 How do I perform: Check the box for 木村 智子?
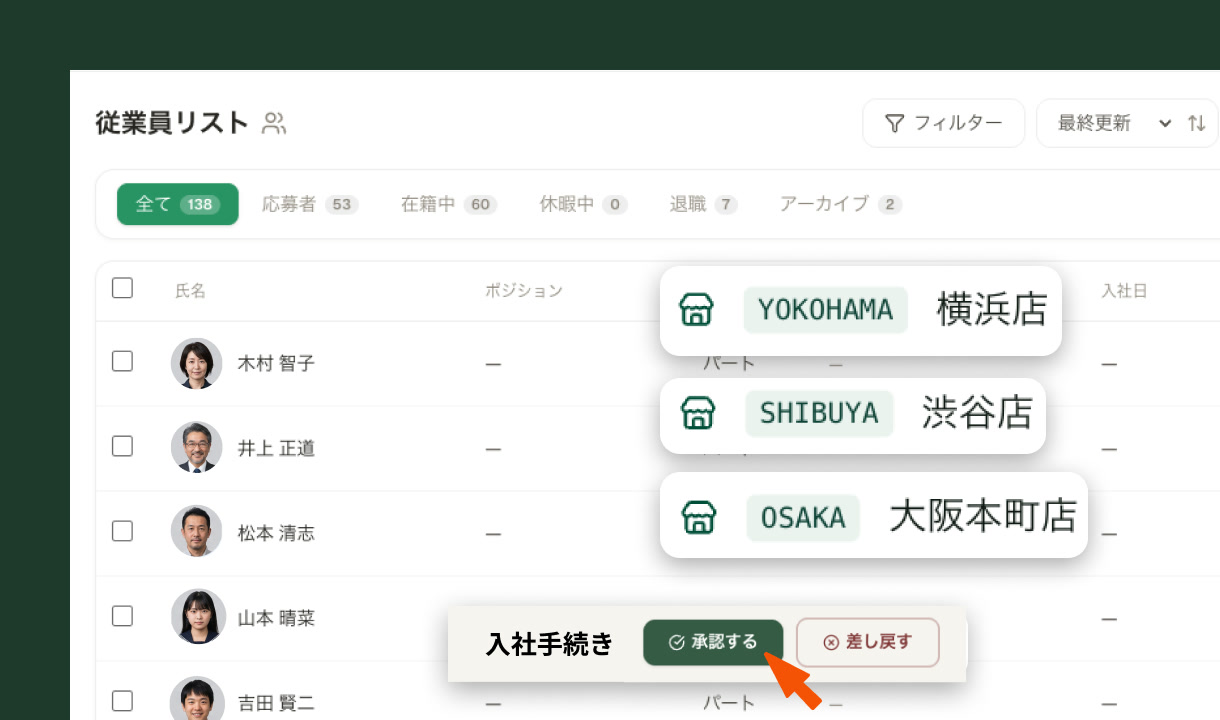tap(122, 361)
